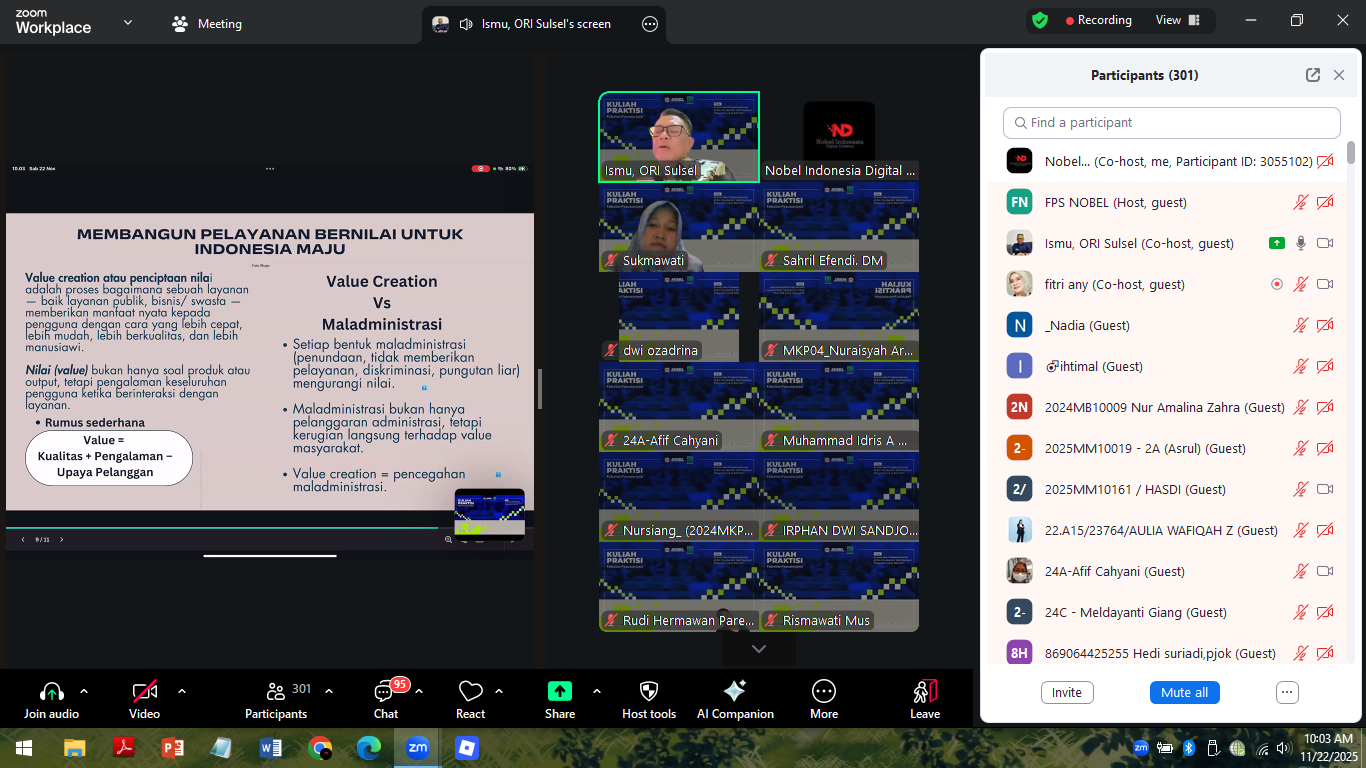Image resolution: width=1366 pixels, height=768 pixels.
Task: Open Host tools
Action: (649, 697)
